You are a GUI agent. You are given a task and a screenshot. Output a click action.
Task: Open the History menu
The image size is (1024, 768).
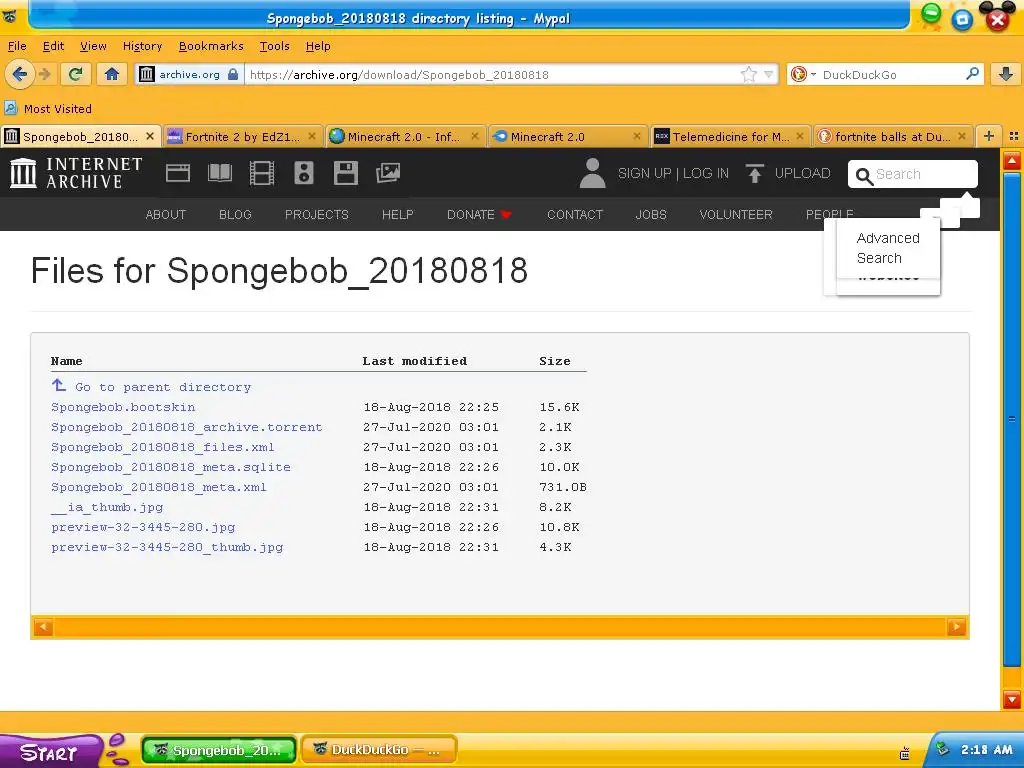click(142, 46)
